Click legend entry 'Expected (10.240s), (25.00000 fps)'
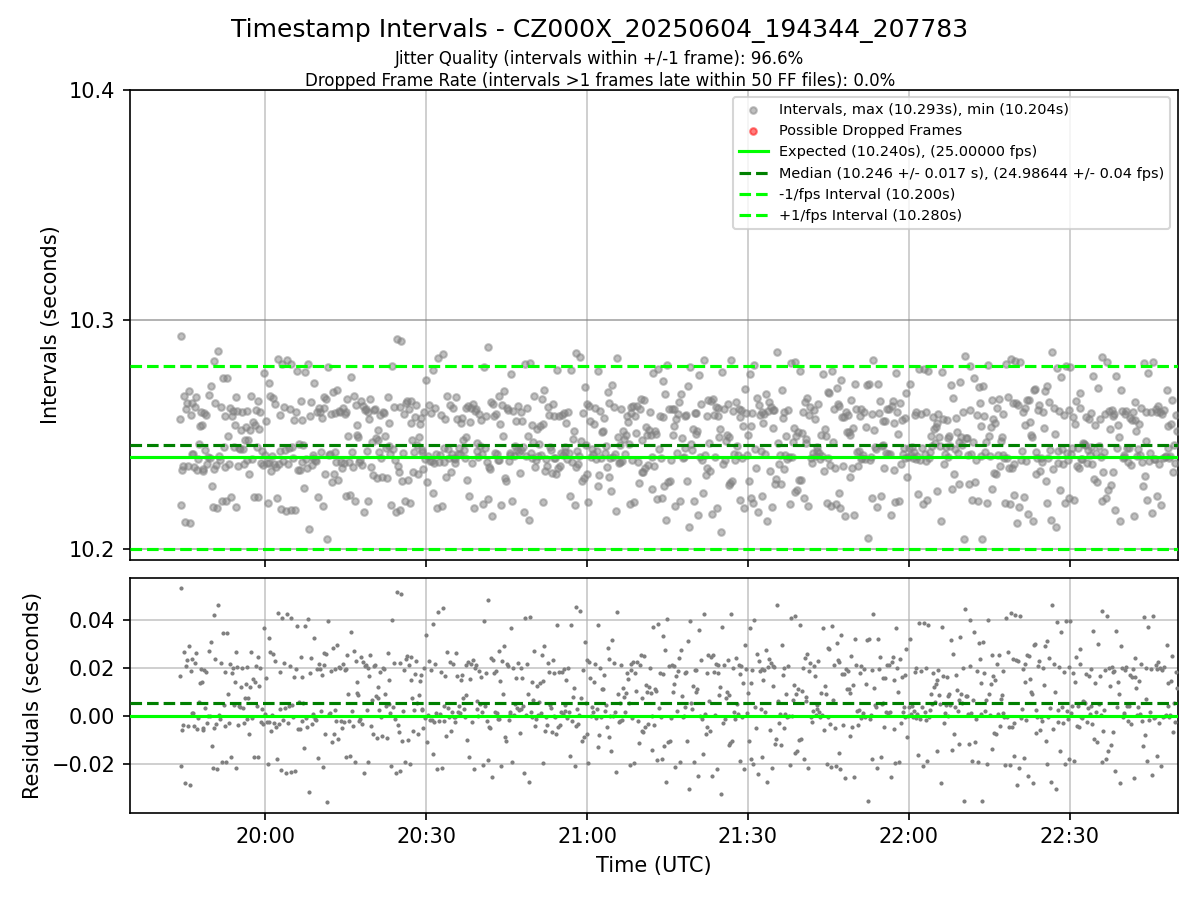This screenshot has width=1200, height=900. click(x=908, y=151)
